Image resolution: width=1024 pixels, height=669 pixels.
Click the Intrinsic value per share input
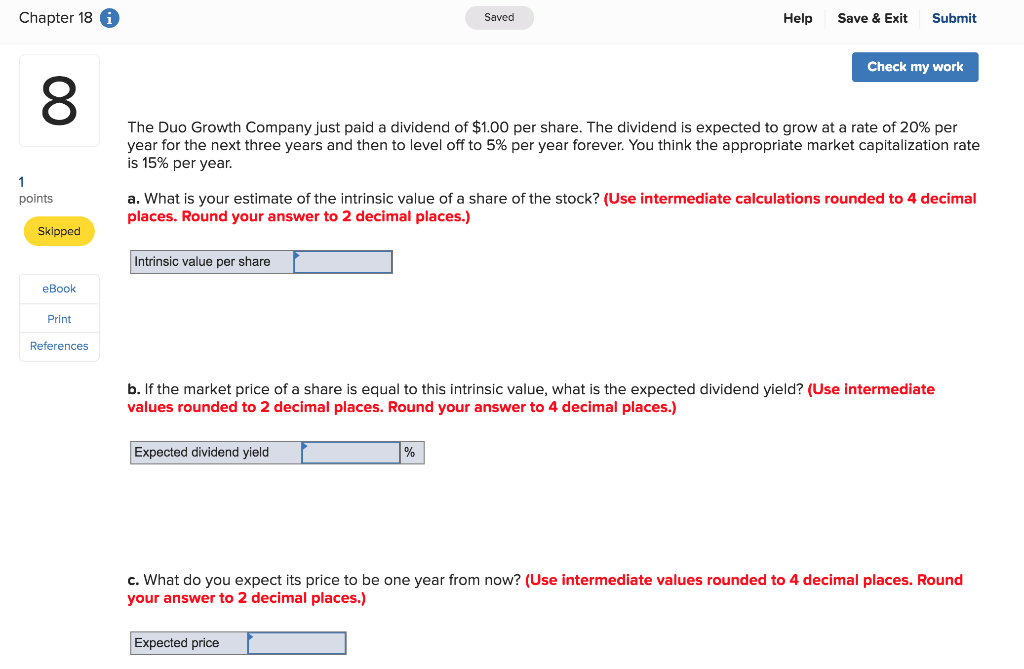[343, 262]
